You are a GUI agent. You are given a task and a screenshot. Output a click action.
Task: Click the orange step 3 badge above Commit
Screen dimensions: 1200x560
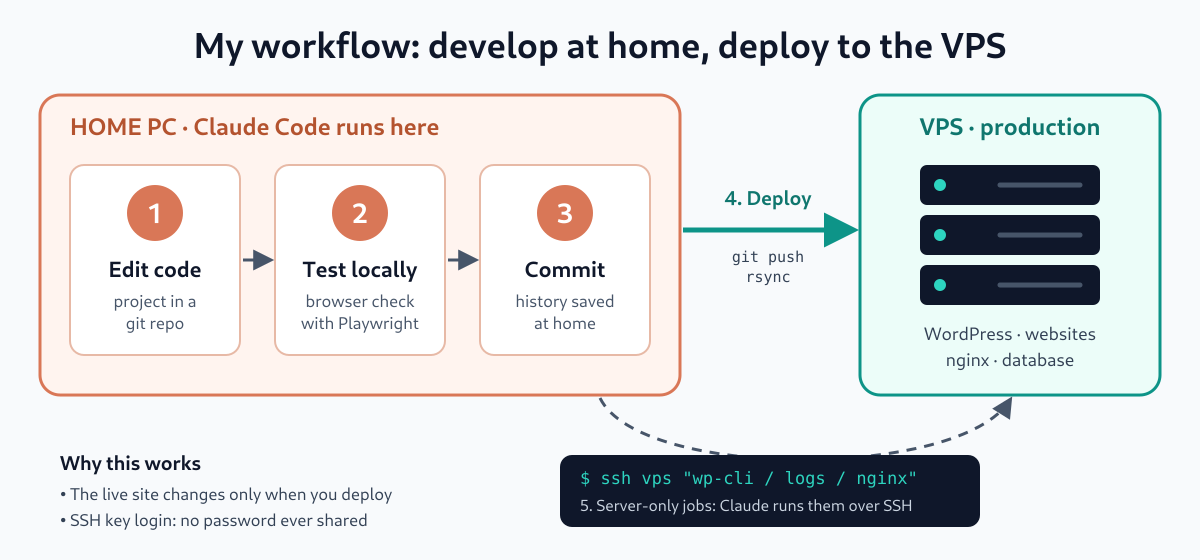coord(565,213)
